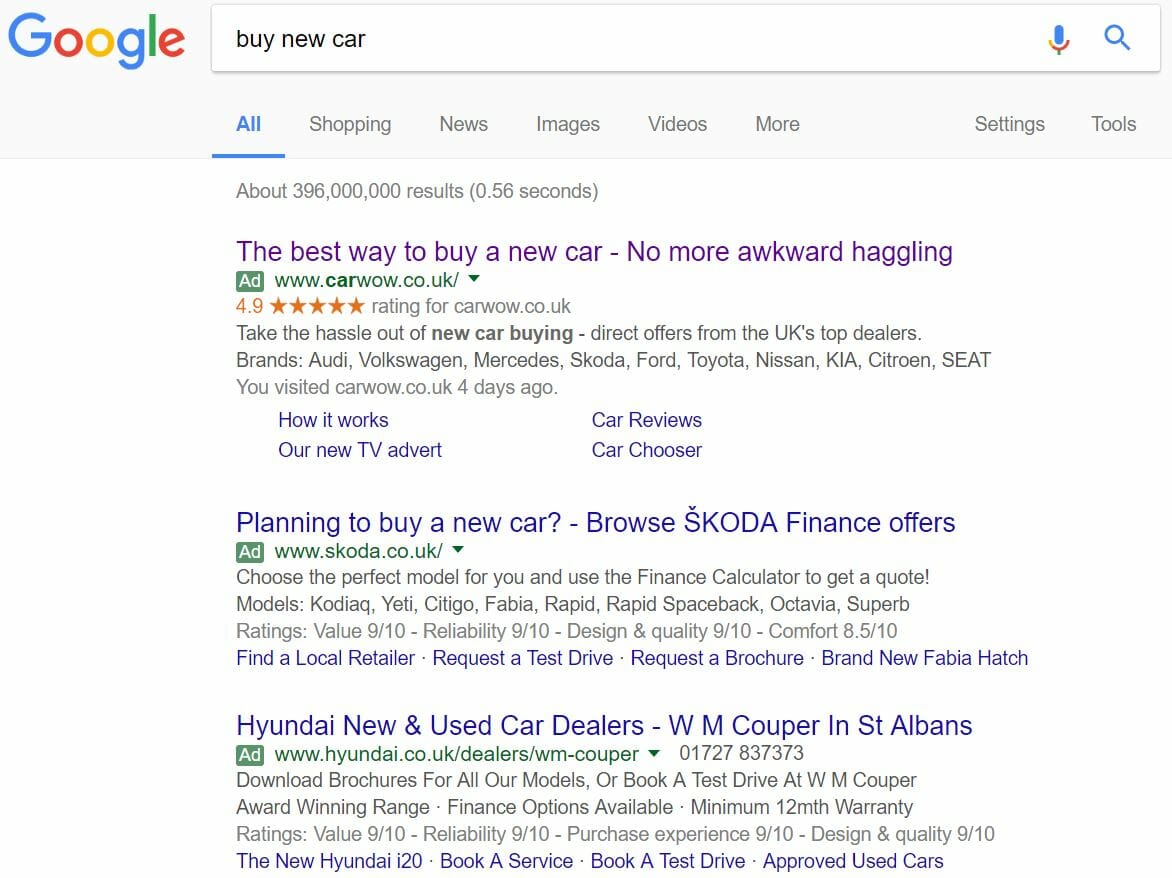Screen dimensions: 1172x878
Task: Click the www.carwow.co.uk/ green URL
Action: 366,281
